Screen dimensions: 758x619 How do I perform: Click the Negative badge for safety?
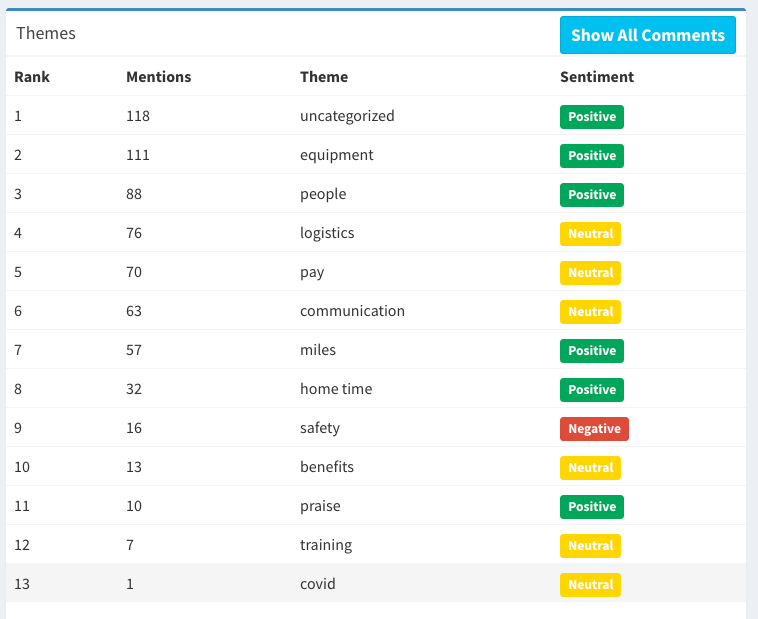pyautogui.click(x=594, y=429)
